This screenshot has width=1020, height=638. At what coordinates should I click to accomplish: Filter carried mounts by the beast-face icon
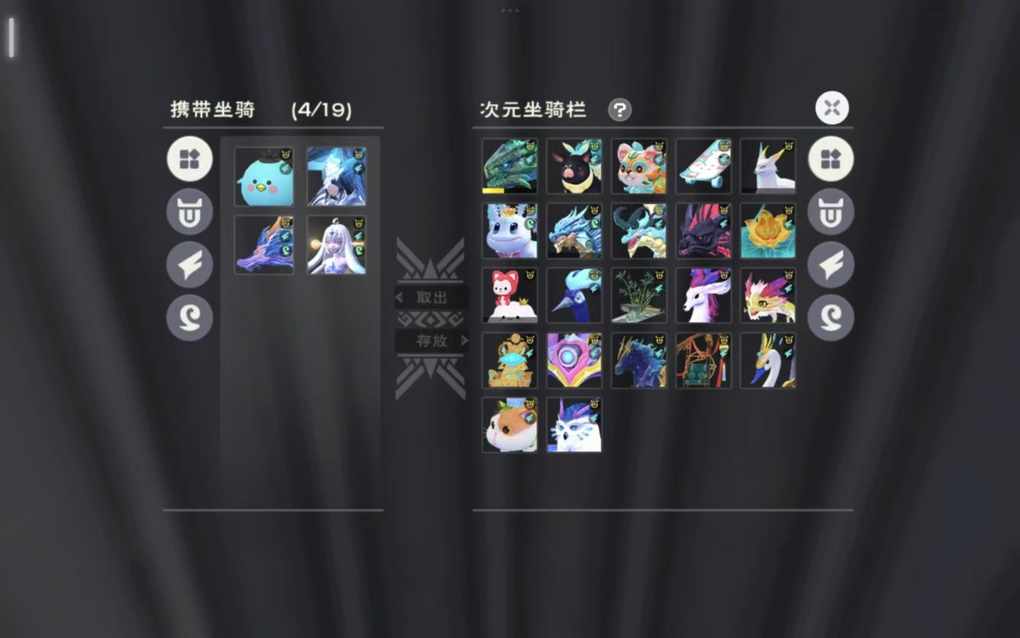click(189, 211)
